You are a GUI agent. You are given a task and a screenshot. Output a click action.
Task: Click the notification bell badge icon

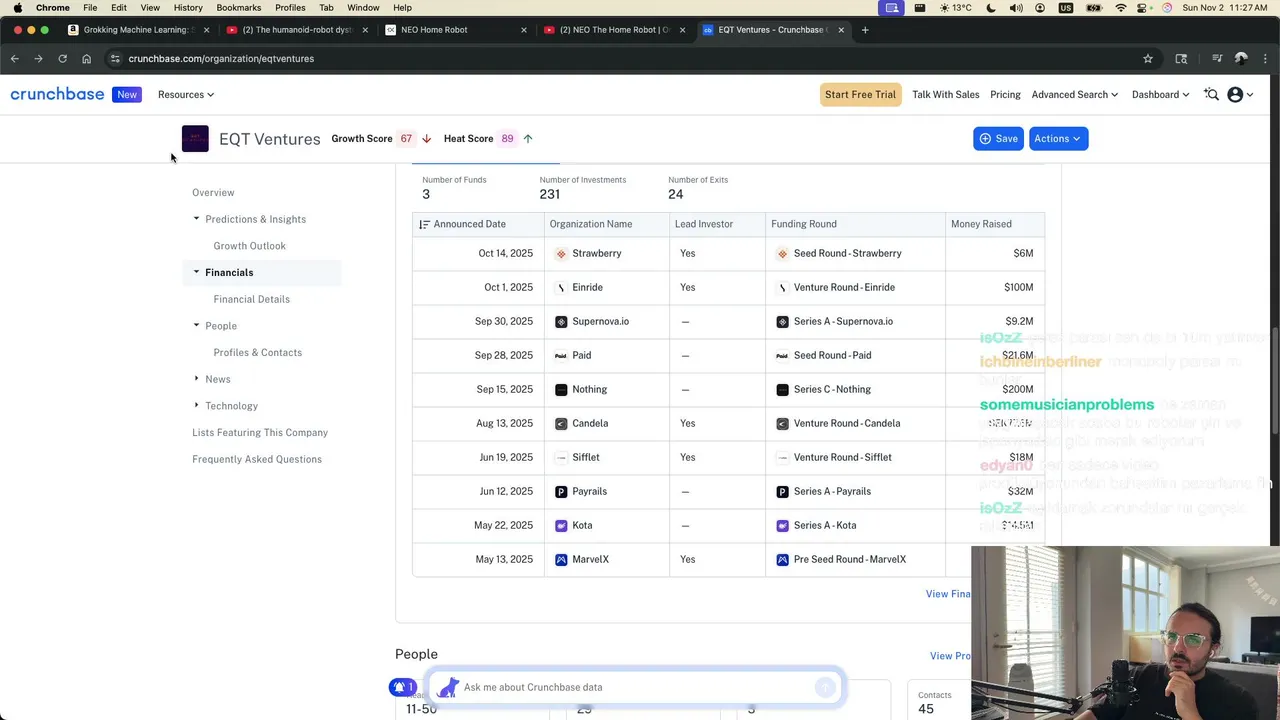pos(403,687)
